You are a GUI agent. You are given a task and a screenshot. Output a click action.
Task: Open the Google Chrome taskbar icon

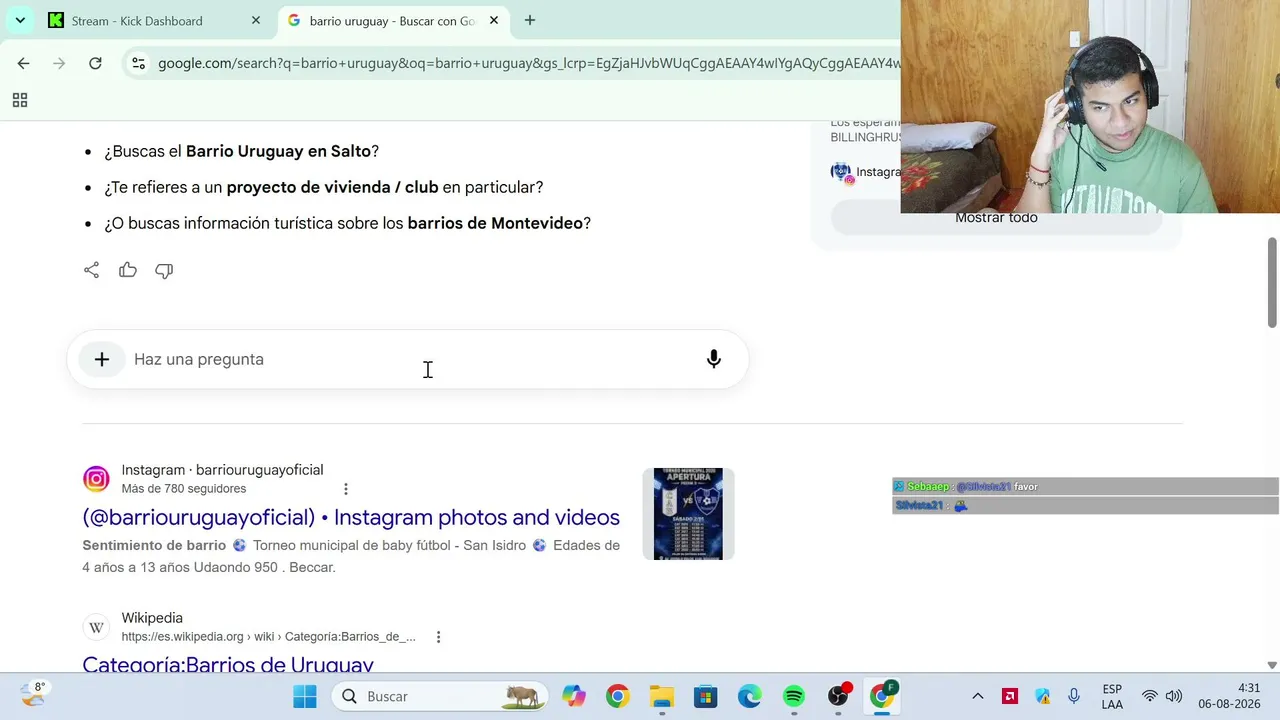[x=617, y=696]
